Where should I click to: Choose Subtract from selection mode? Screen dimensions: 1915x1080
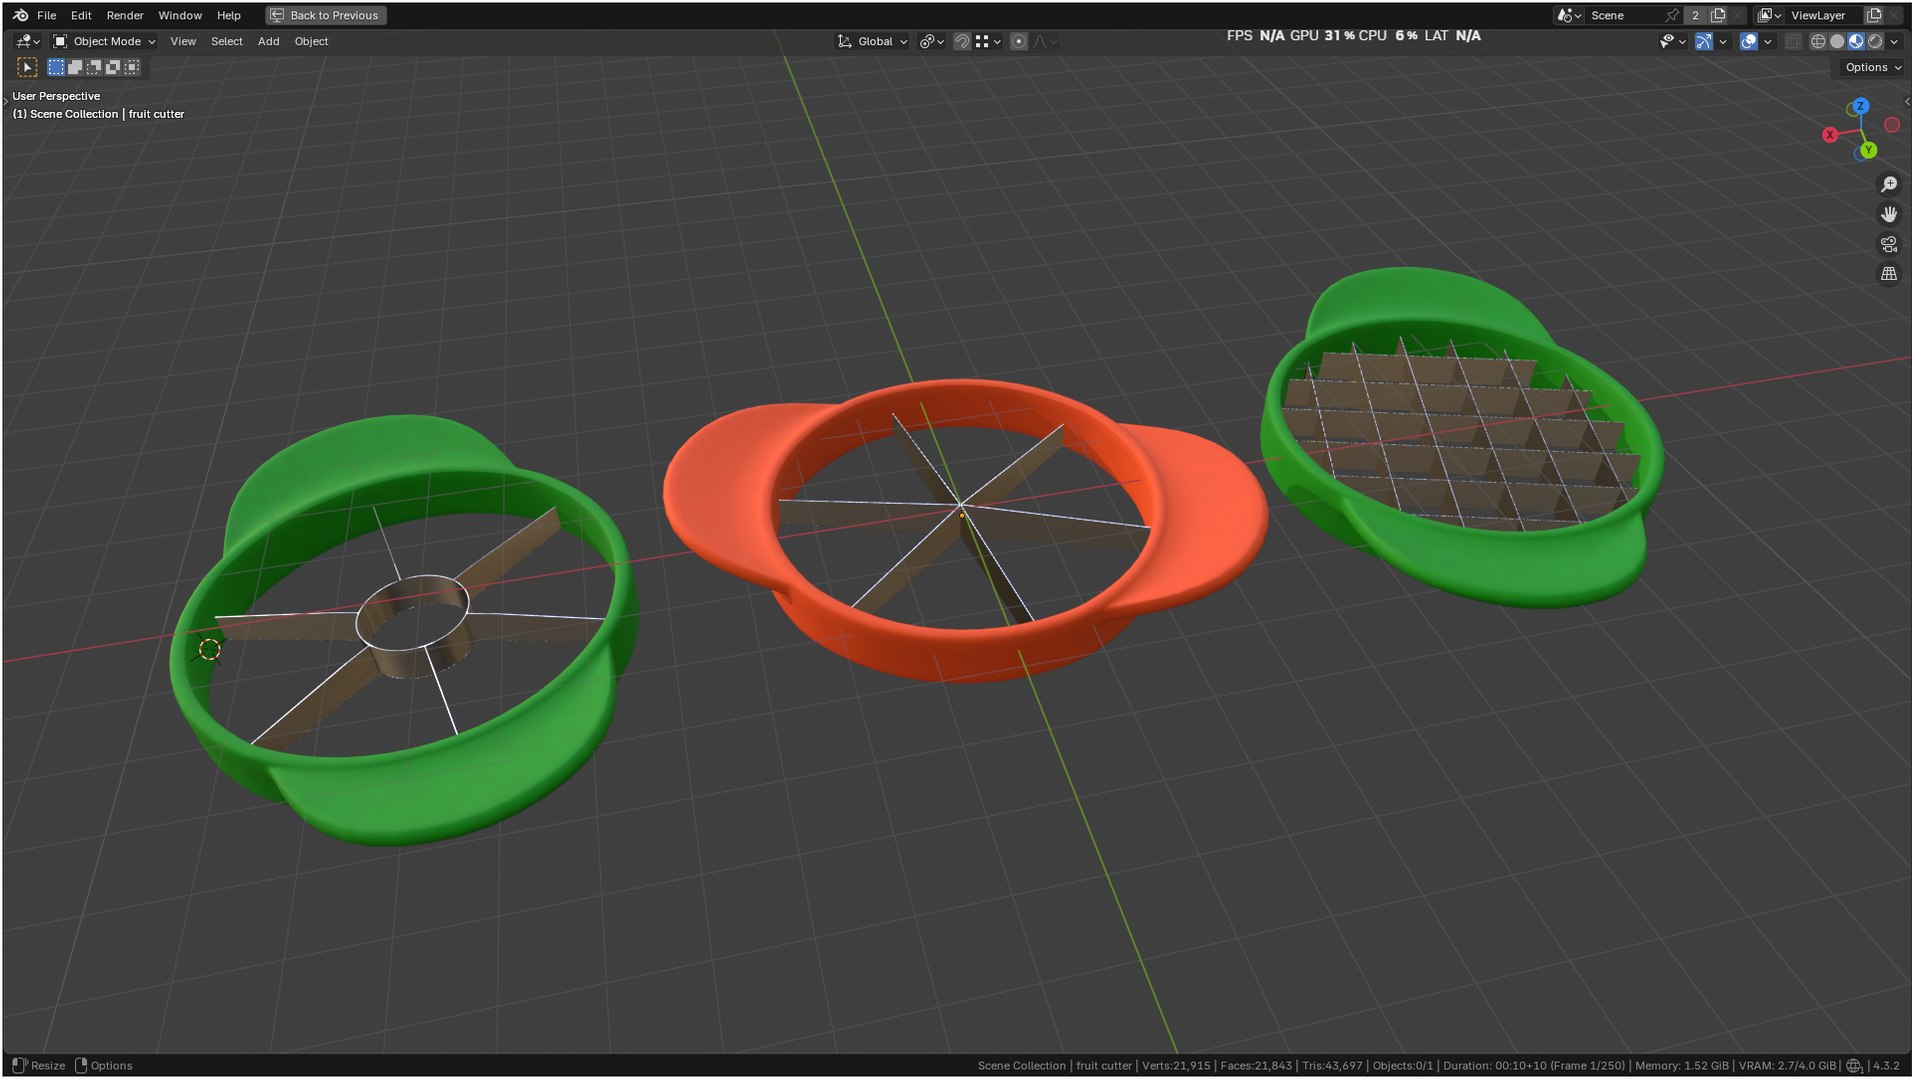click(x=94, y=67)
